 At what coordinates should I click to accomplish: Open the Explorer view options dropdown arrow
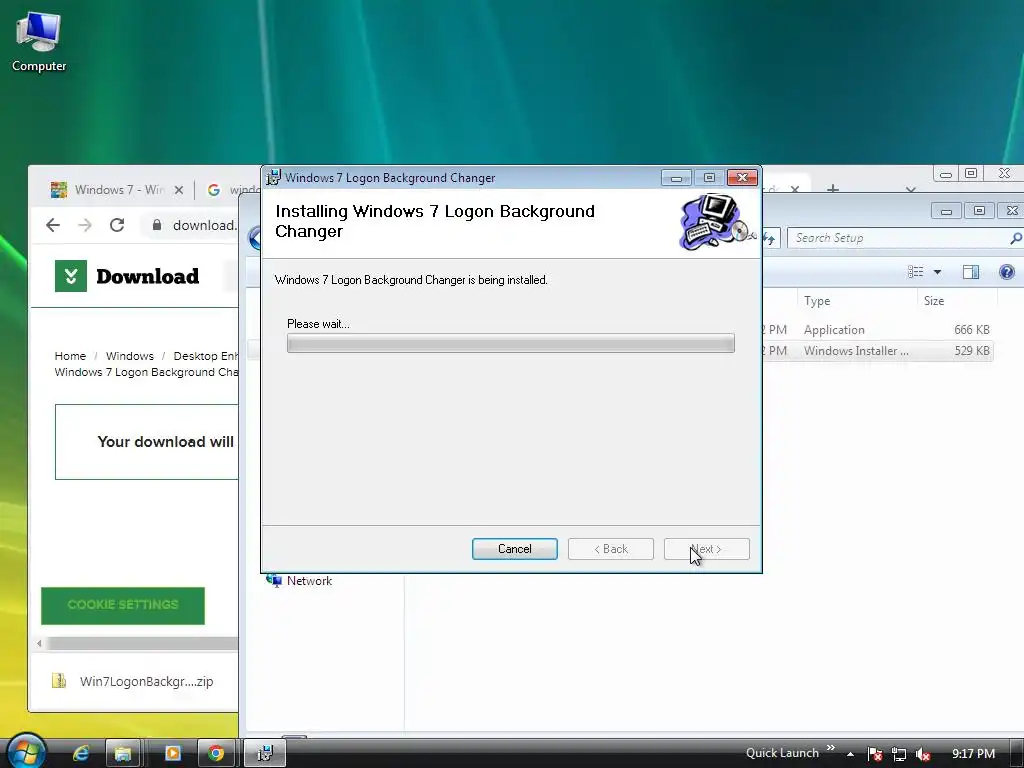937,272
